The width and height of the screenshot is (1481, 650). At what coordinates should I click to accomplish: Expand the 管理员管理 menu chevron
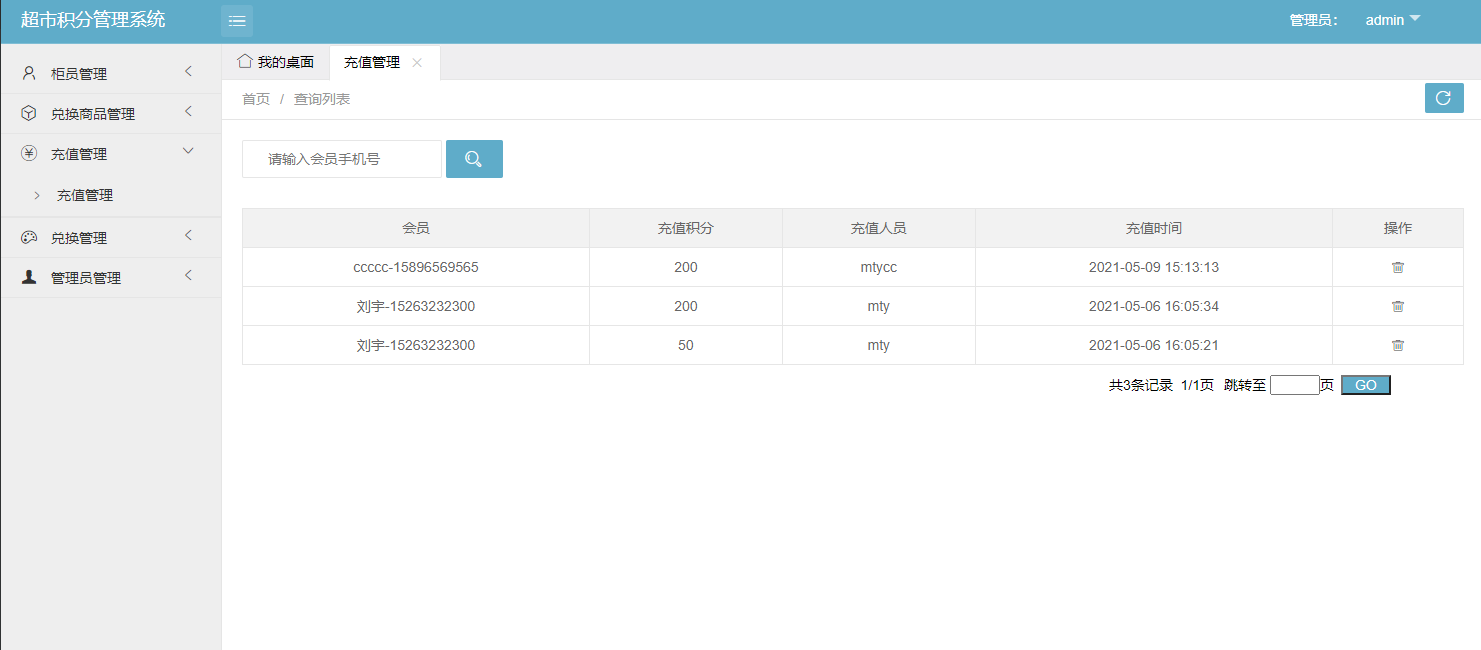(x=188, y=276)
